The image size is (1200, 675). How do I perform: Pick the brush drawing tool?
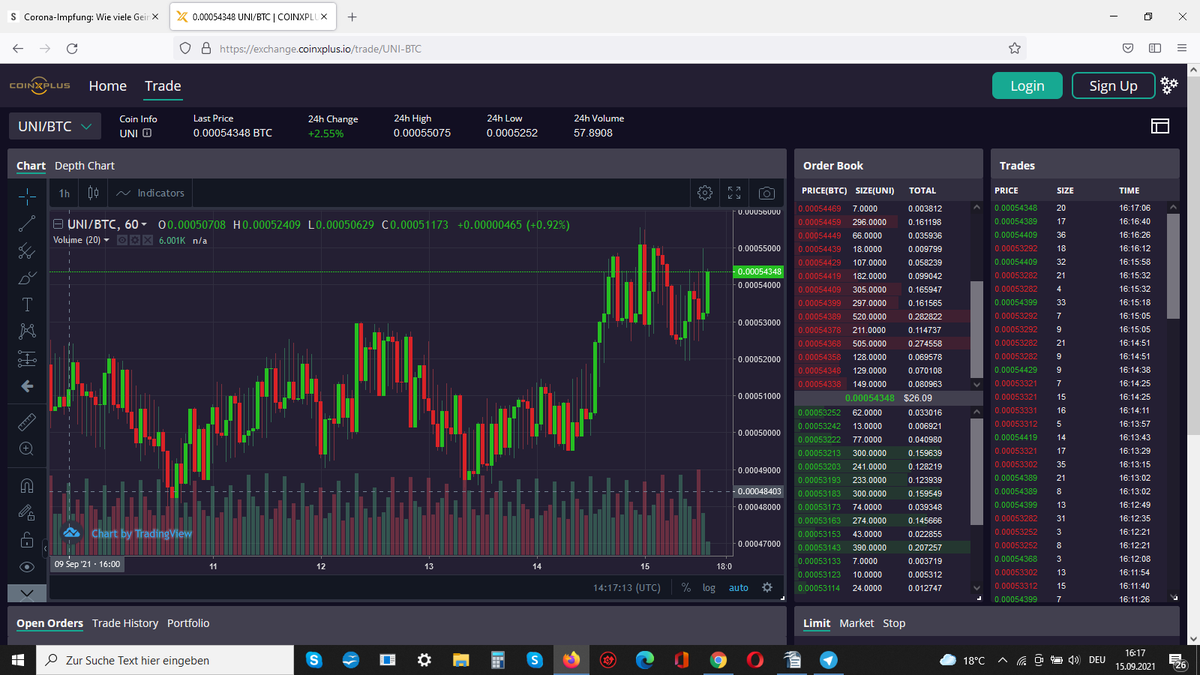click(28, 276)
